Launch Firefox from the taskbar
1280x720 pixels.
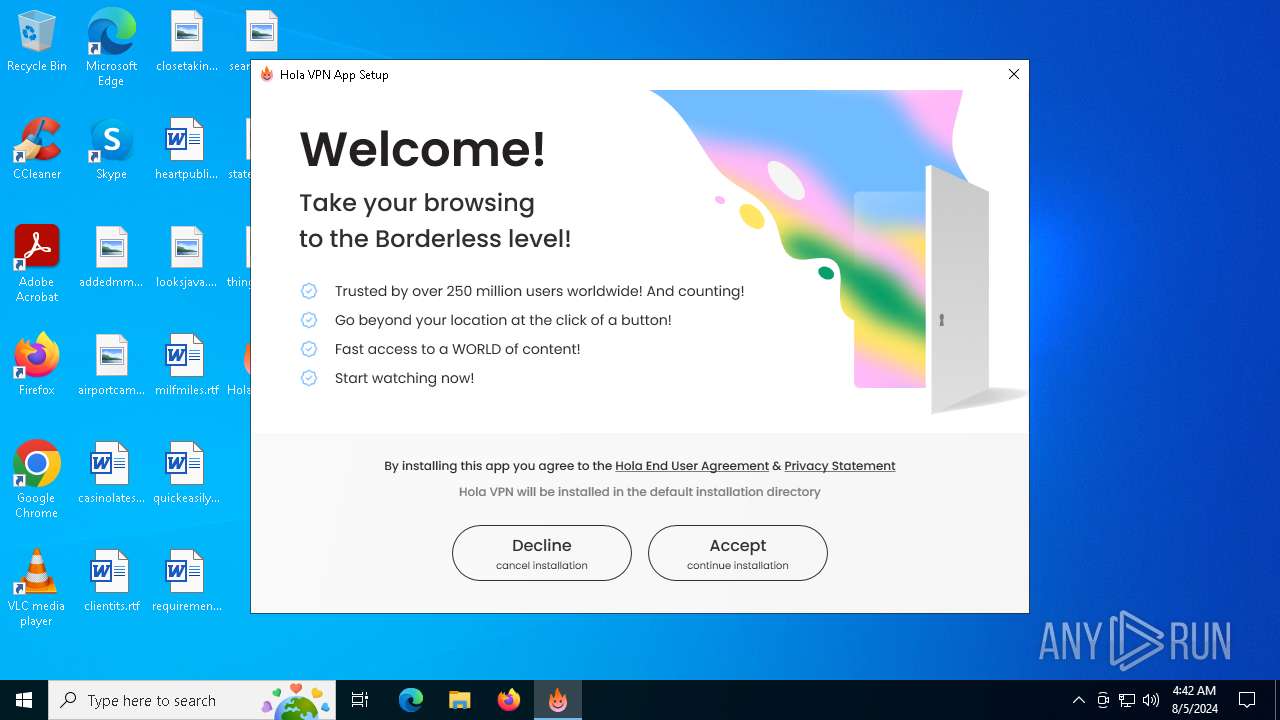pyautogui.click(x=509, y=700)
